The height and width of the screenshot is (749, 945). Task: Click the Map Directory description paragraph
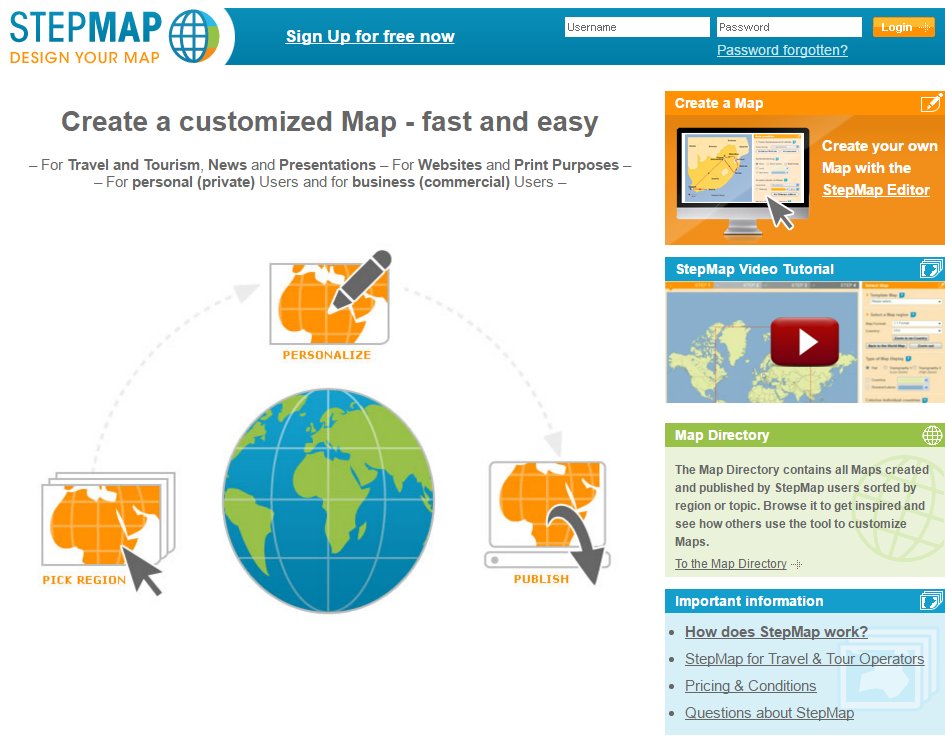802,505
